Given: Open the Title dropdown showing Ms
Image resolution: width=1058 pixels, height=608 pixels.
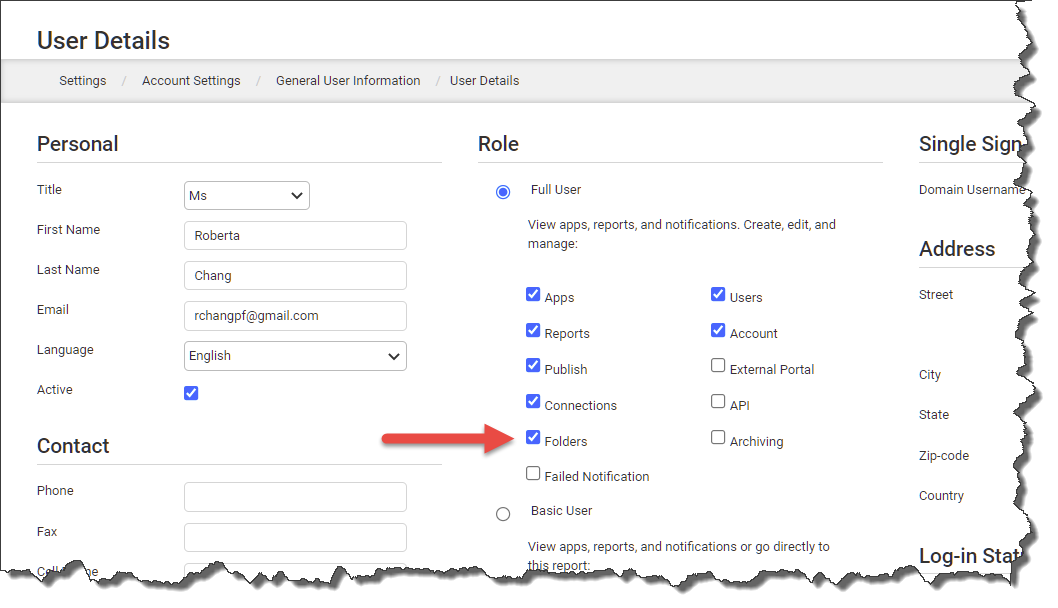Looking at the screenshot, I should [247, 196].
